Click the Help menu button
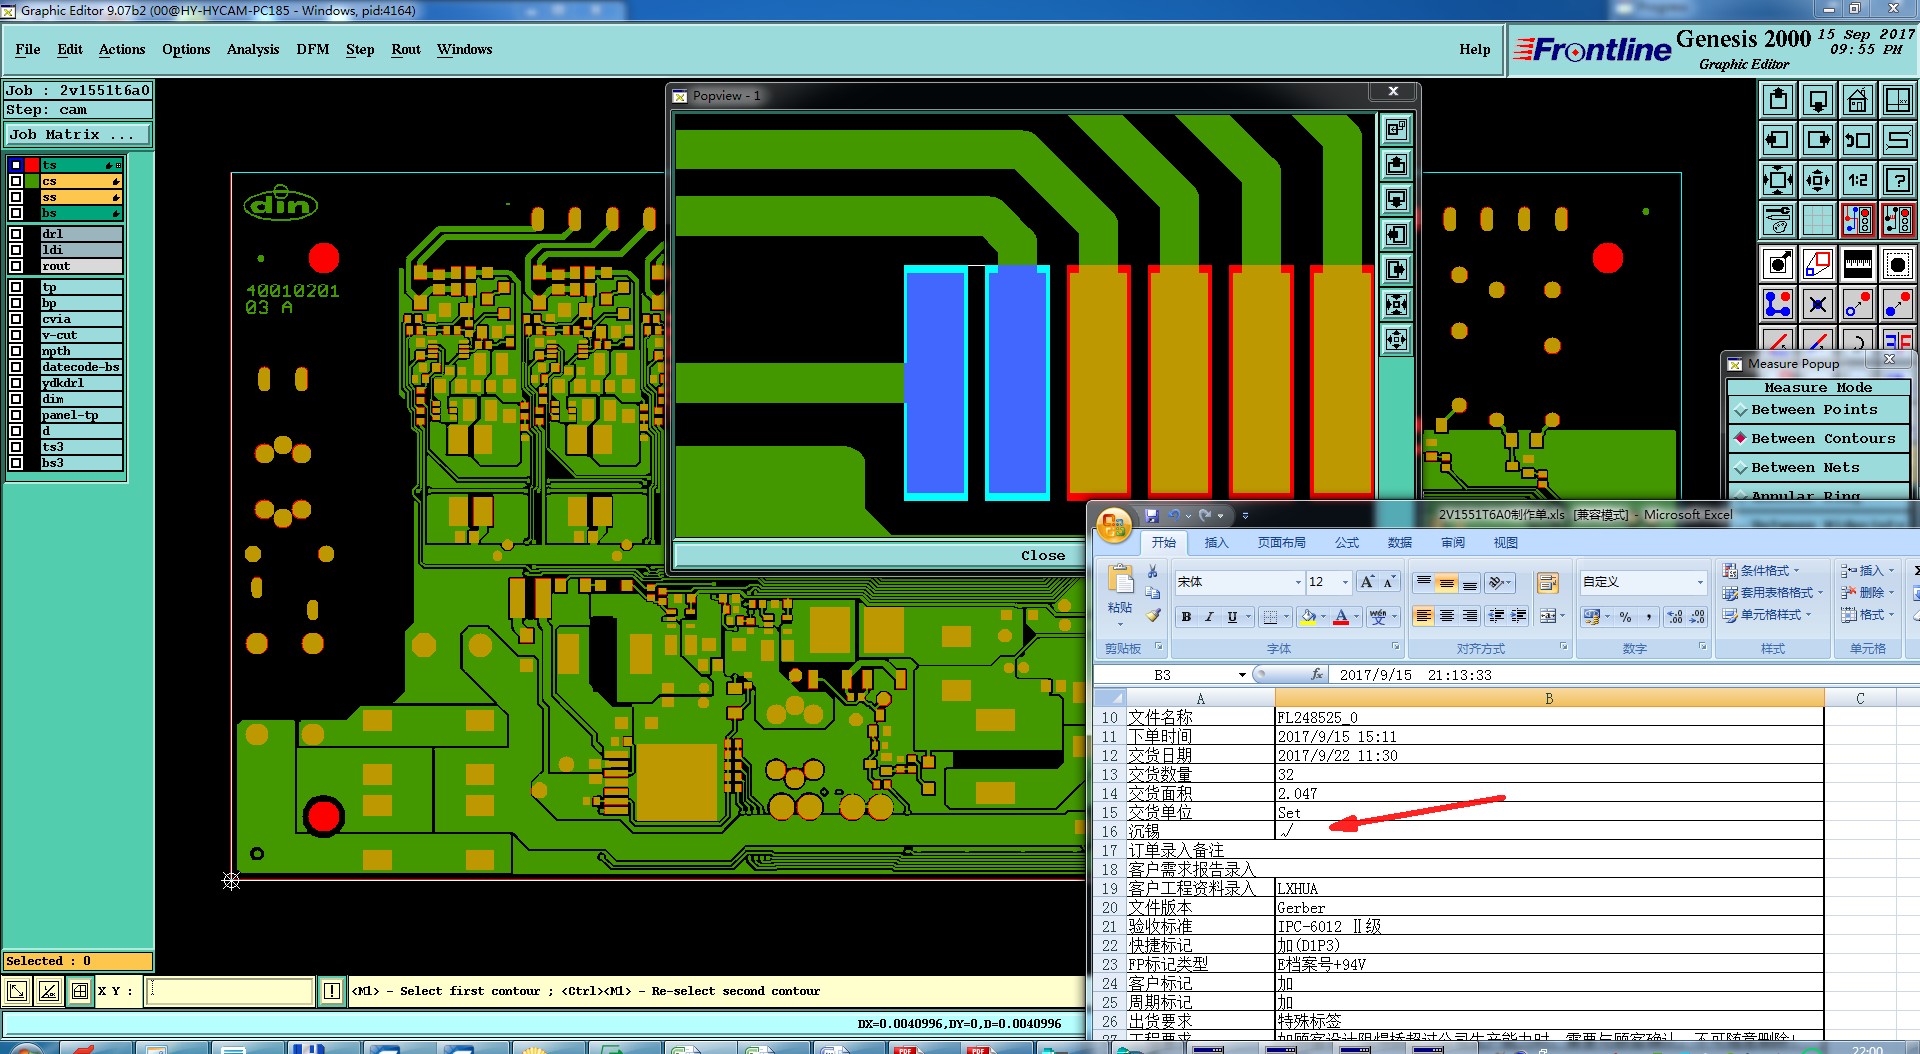 1474,49
